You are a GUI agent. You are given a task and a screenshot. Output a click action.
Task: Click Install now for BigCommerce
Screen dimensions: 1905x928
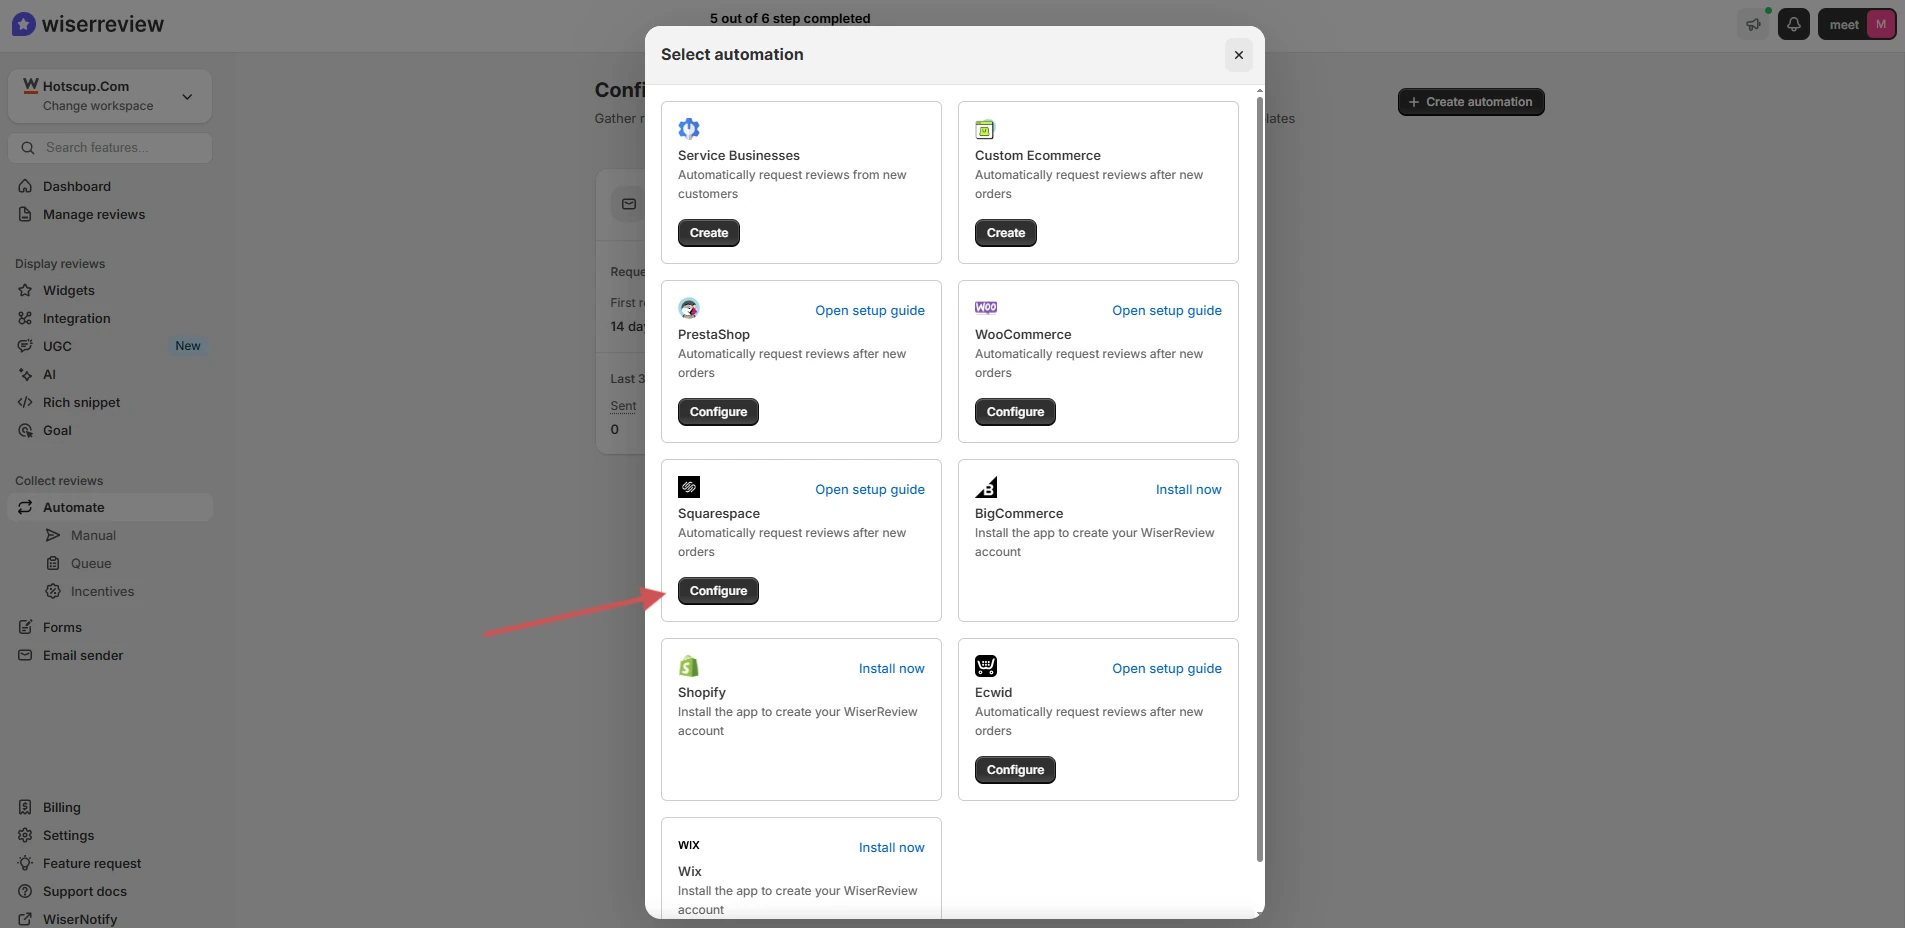1189,489
